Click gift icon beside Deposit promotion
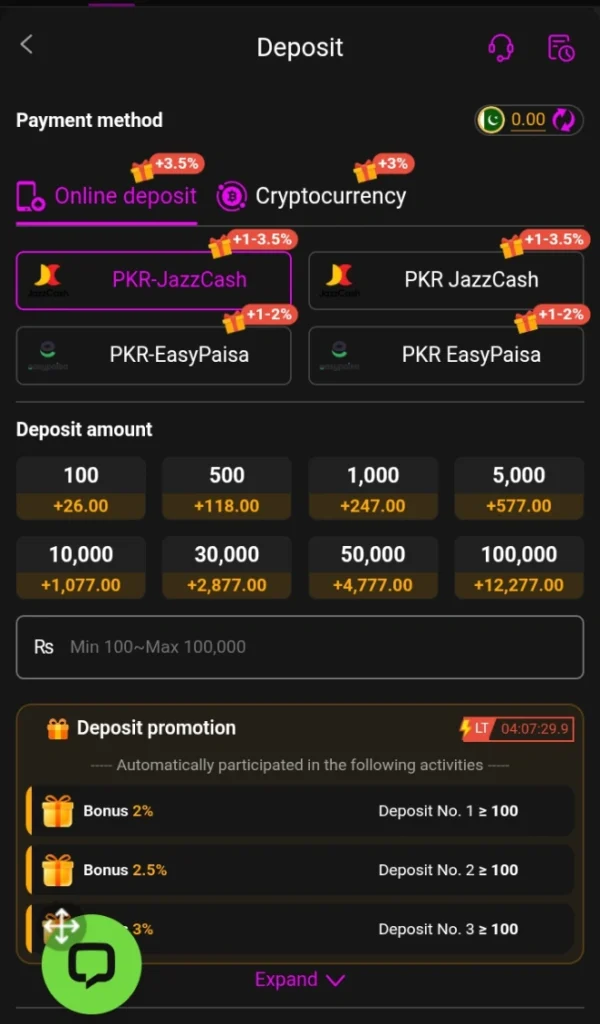This screenshot has height=1024, width=600. point(56,728)
